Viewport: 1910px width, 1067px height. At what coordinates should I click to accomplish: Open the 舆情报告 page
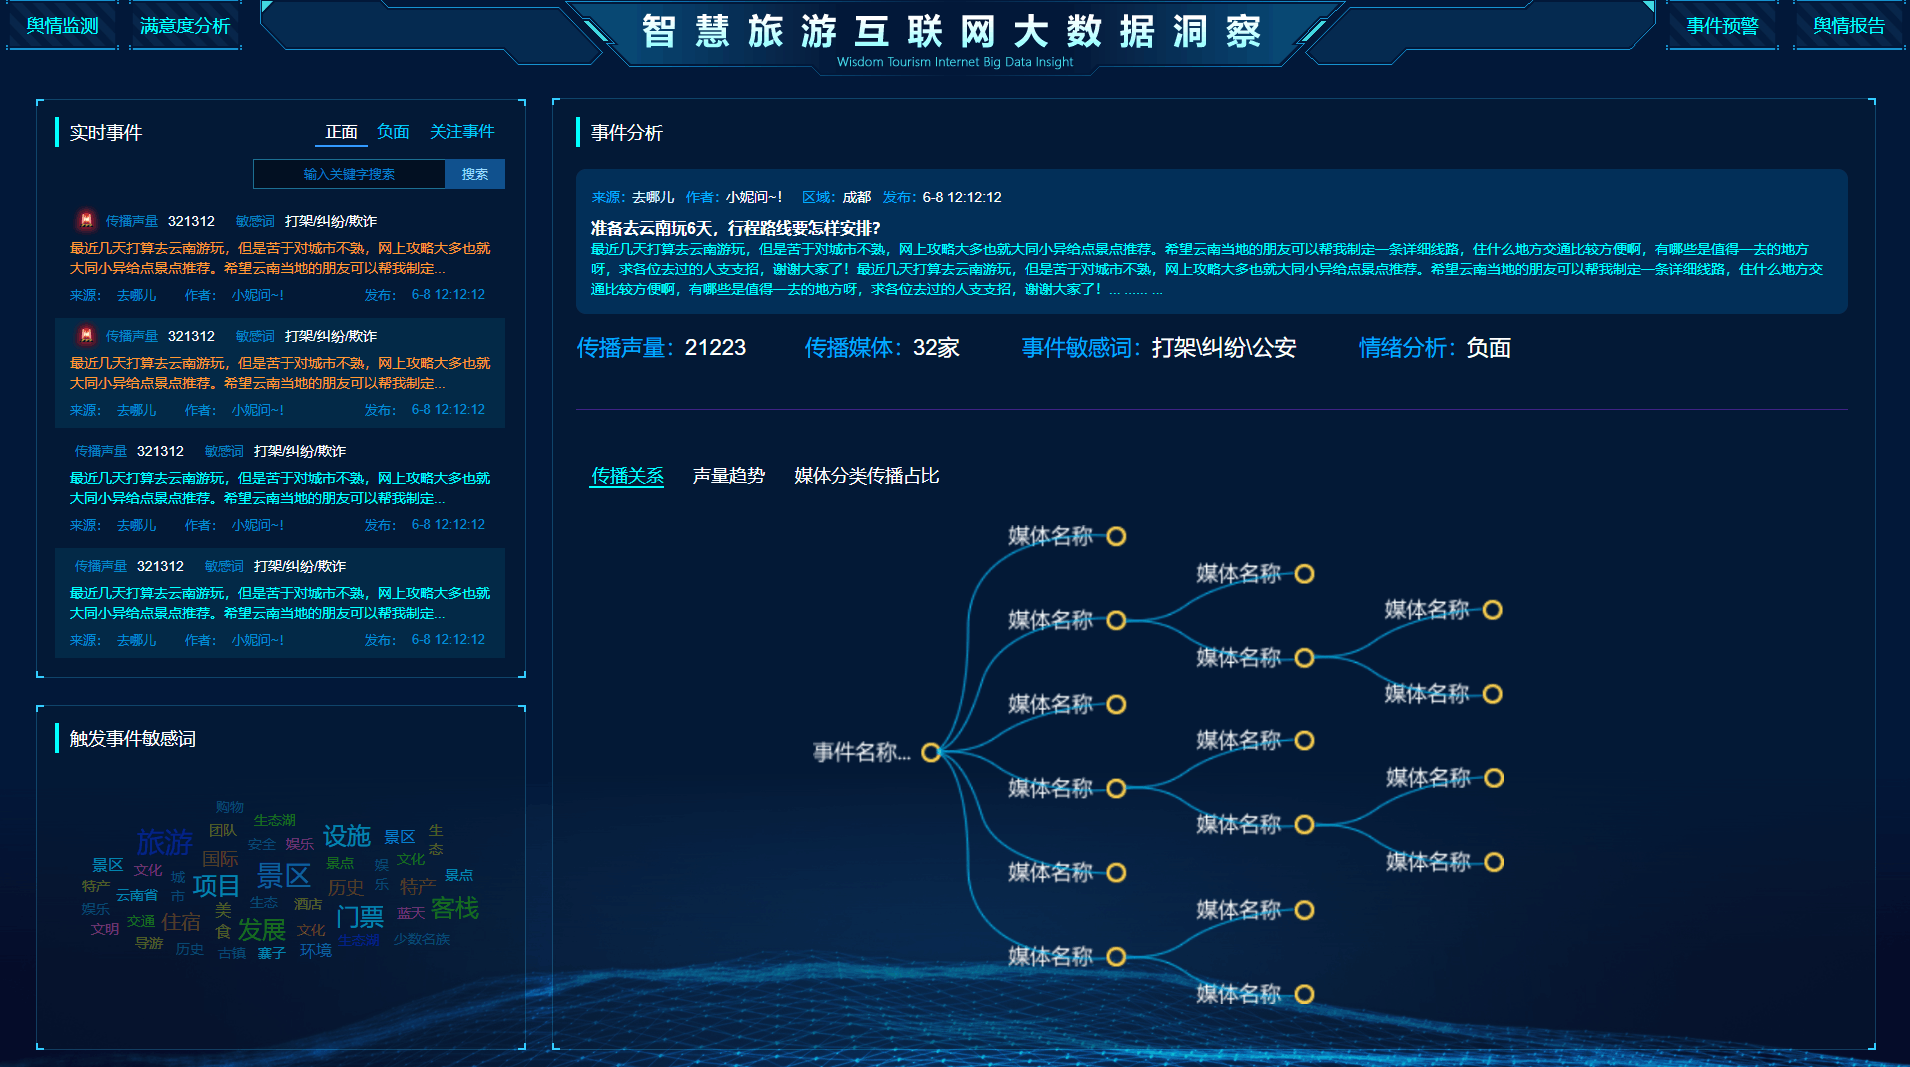1848,26
